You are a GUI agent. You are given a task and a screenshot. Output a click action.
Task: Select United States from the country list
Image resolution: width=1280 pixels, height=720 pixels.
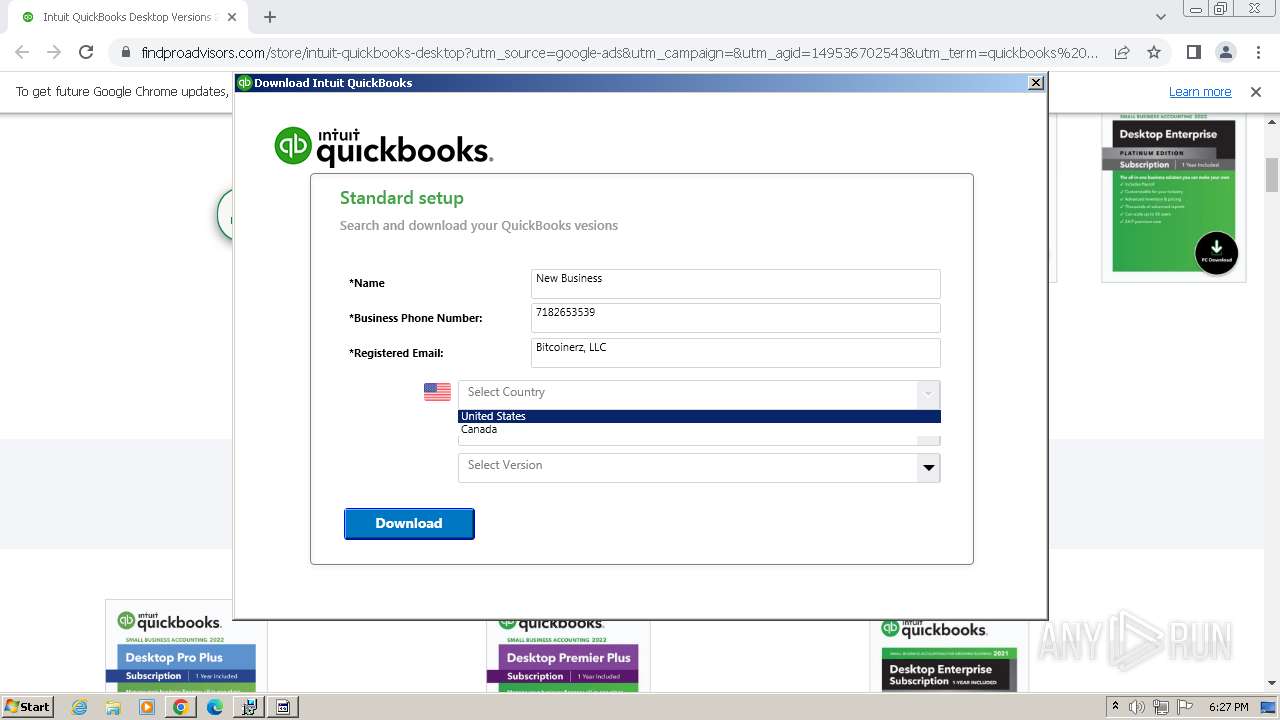coord(699,416)
